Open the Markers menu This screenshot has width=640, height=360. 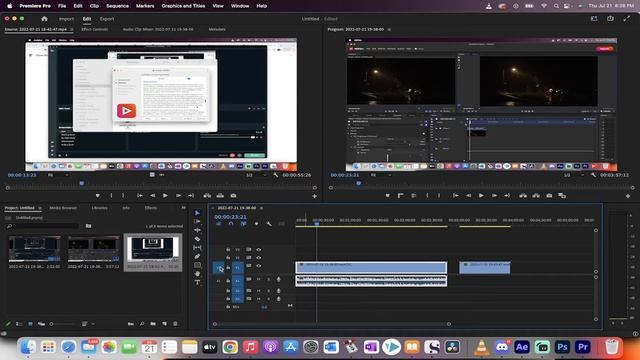click(145, 6)
